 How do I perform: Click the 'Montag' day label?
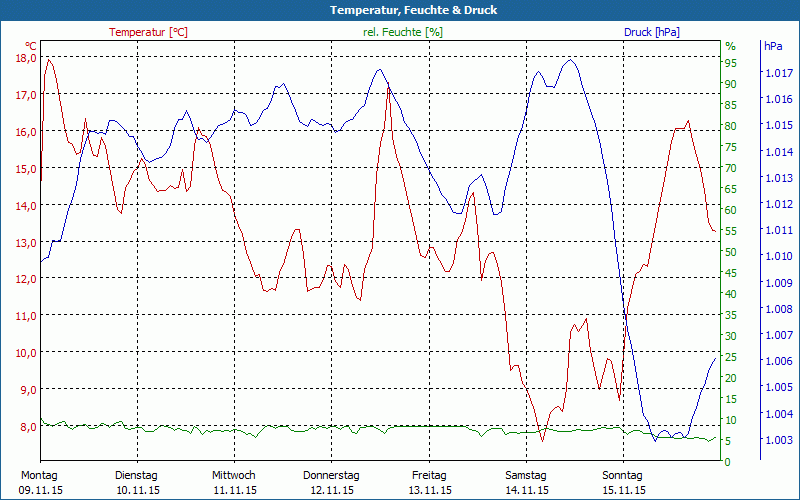39,476
